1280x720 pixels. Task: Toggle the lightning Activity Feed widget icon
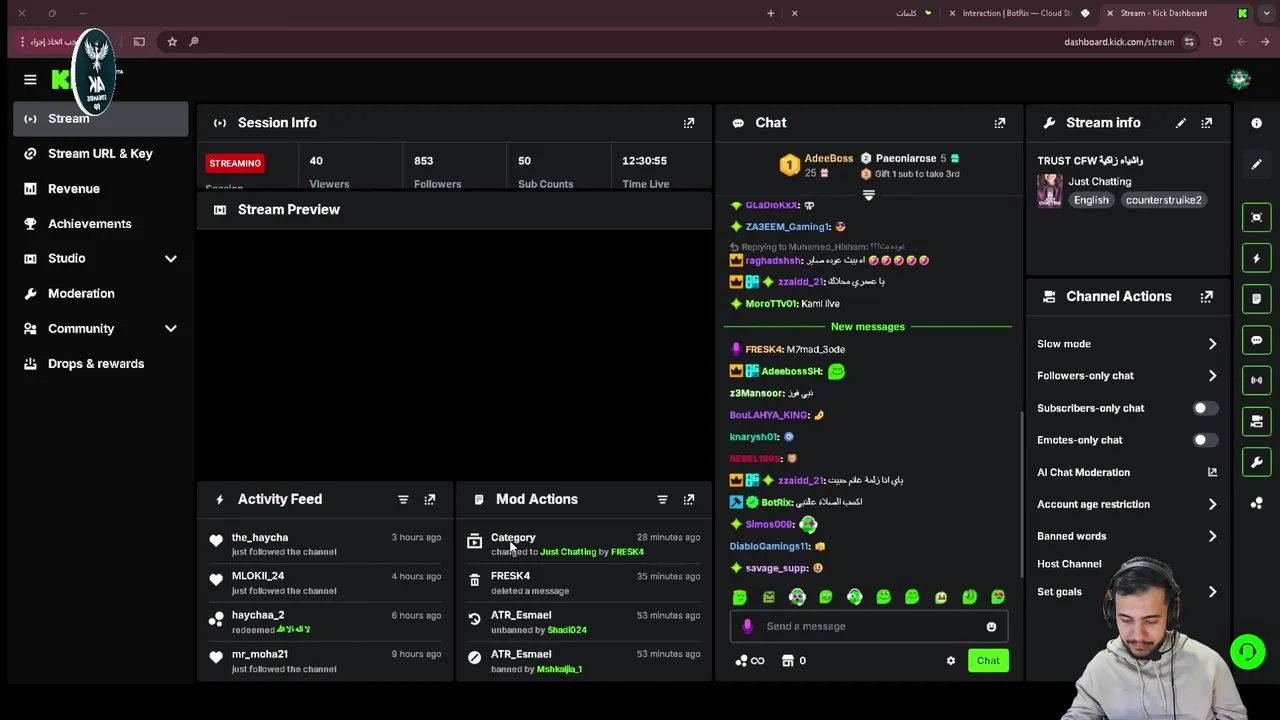[1257, 258]
